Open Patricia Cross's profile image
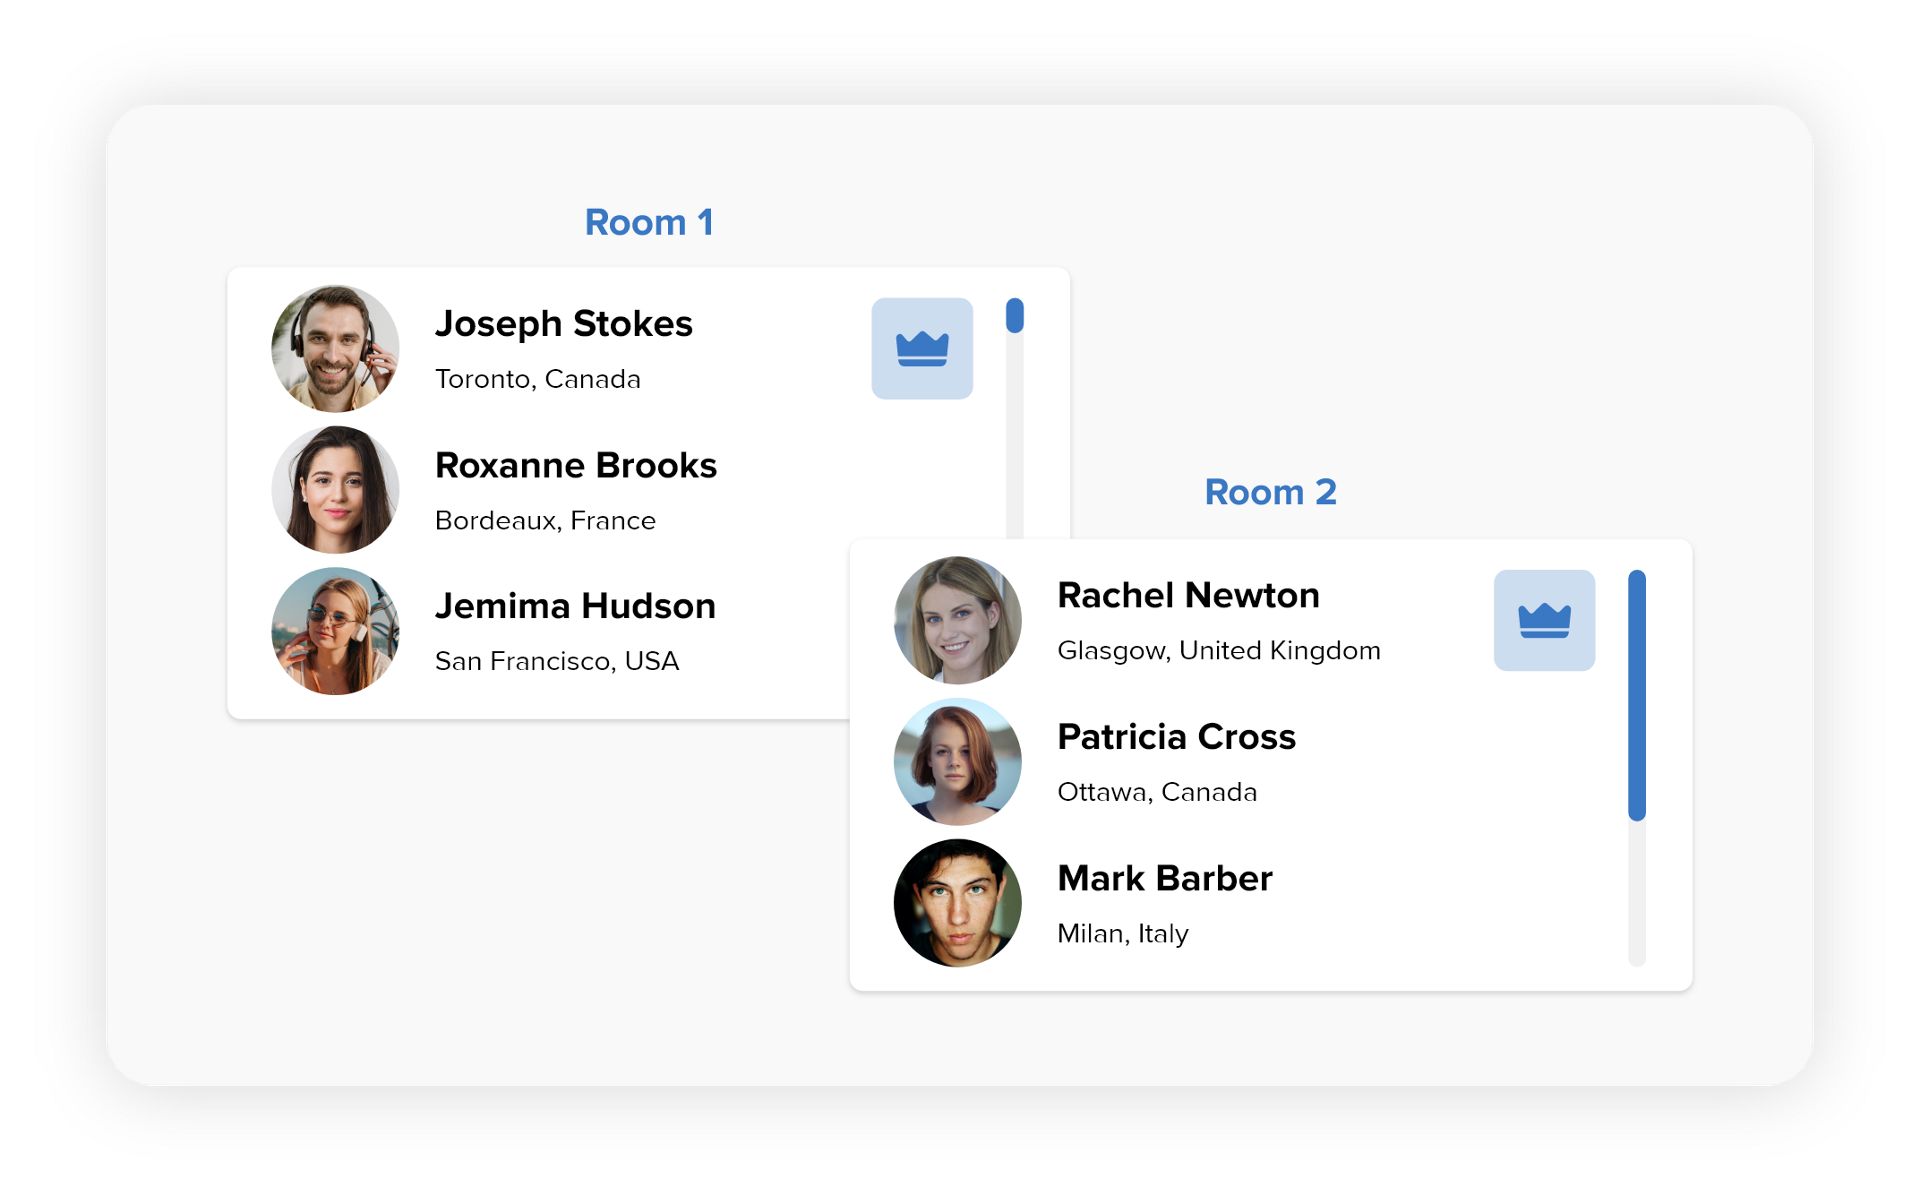The height and width of the screenshot is (1195, 1920). (957, 762)
